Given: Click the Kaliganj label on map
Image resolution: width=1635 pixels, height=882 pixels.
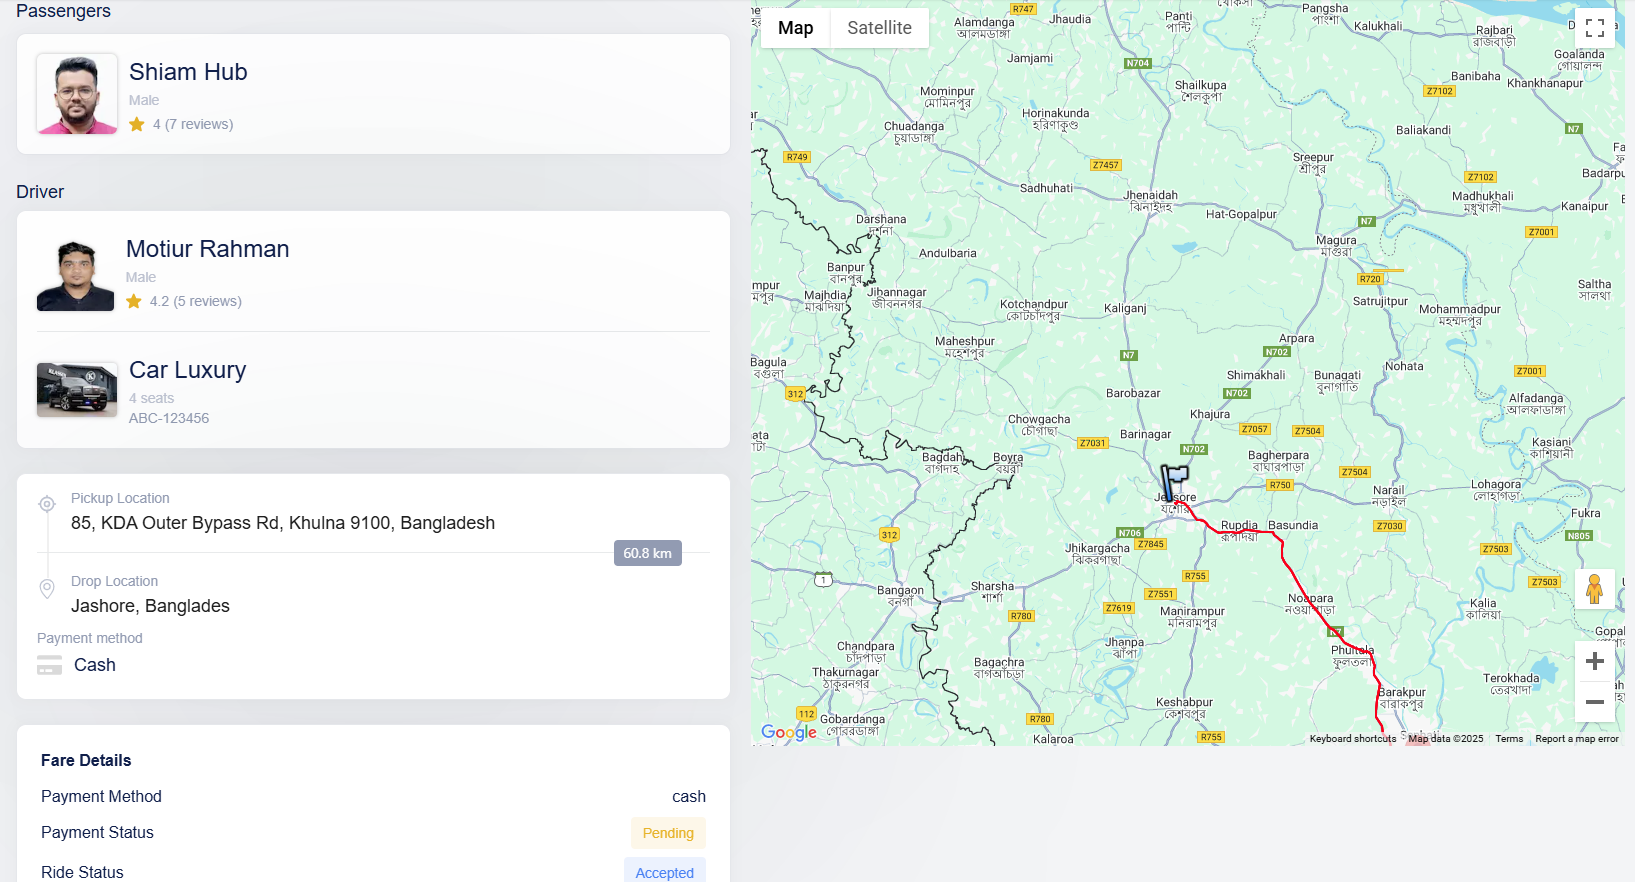Looking at the screenshot, I should coord(1125,308).
